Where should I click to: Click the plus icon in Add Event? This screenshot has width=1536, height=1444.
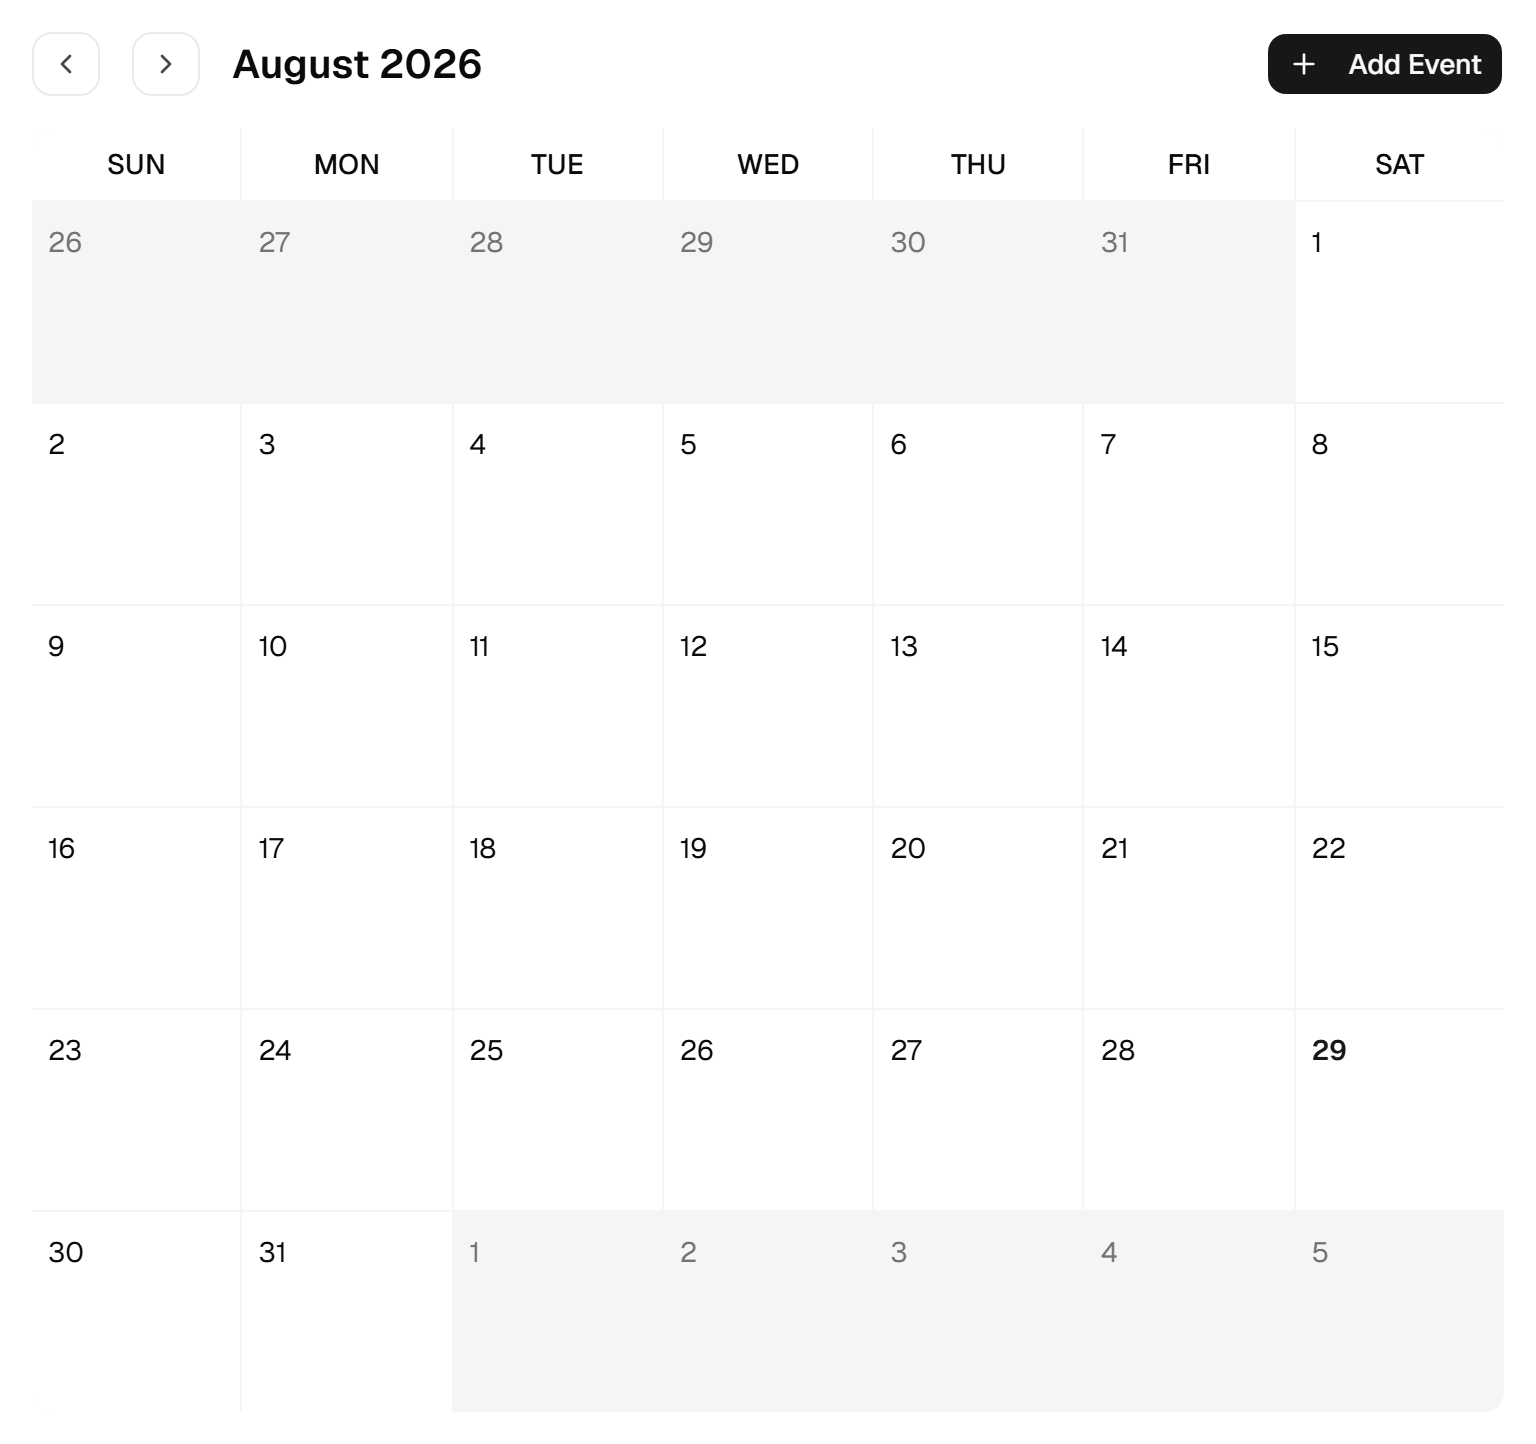click(1303, 64)
